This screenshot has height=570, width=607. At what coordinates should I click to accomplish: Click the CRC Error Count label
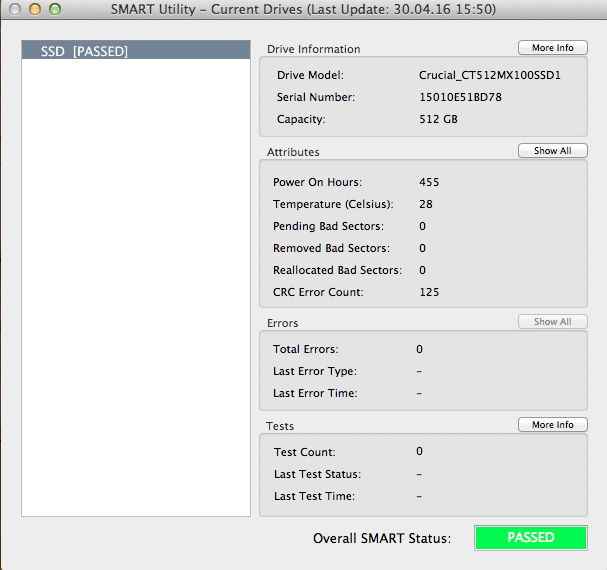tap(318, 292)
